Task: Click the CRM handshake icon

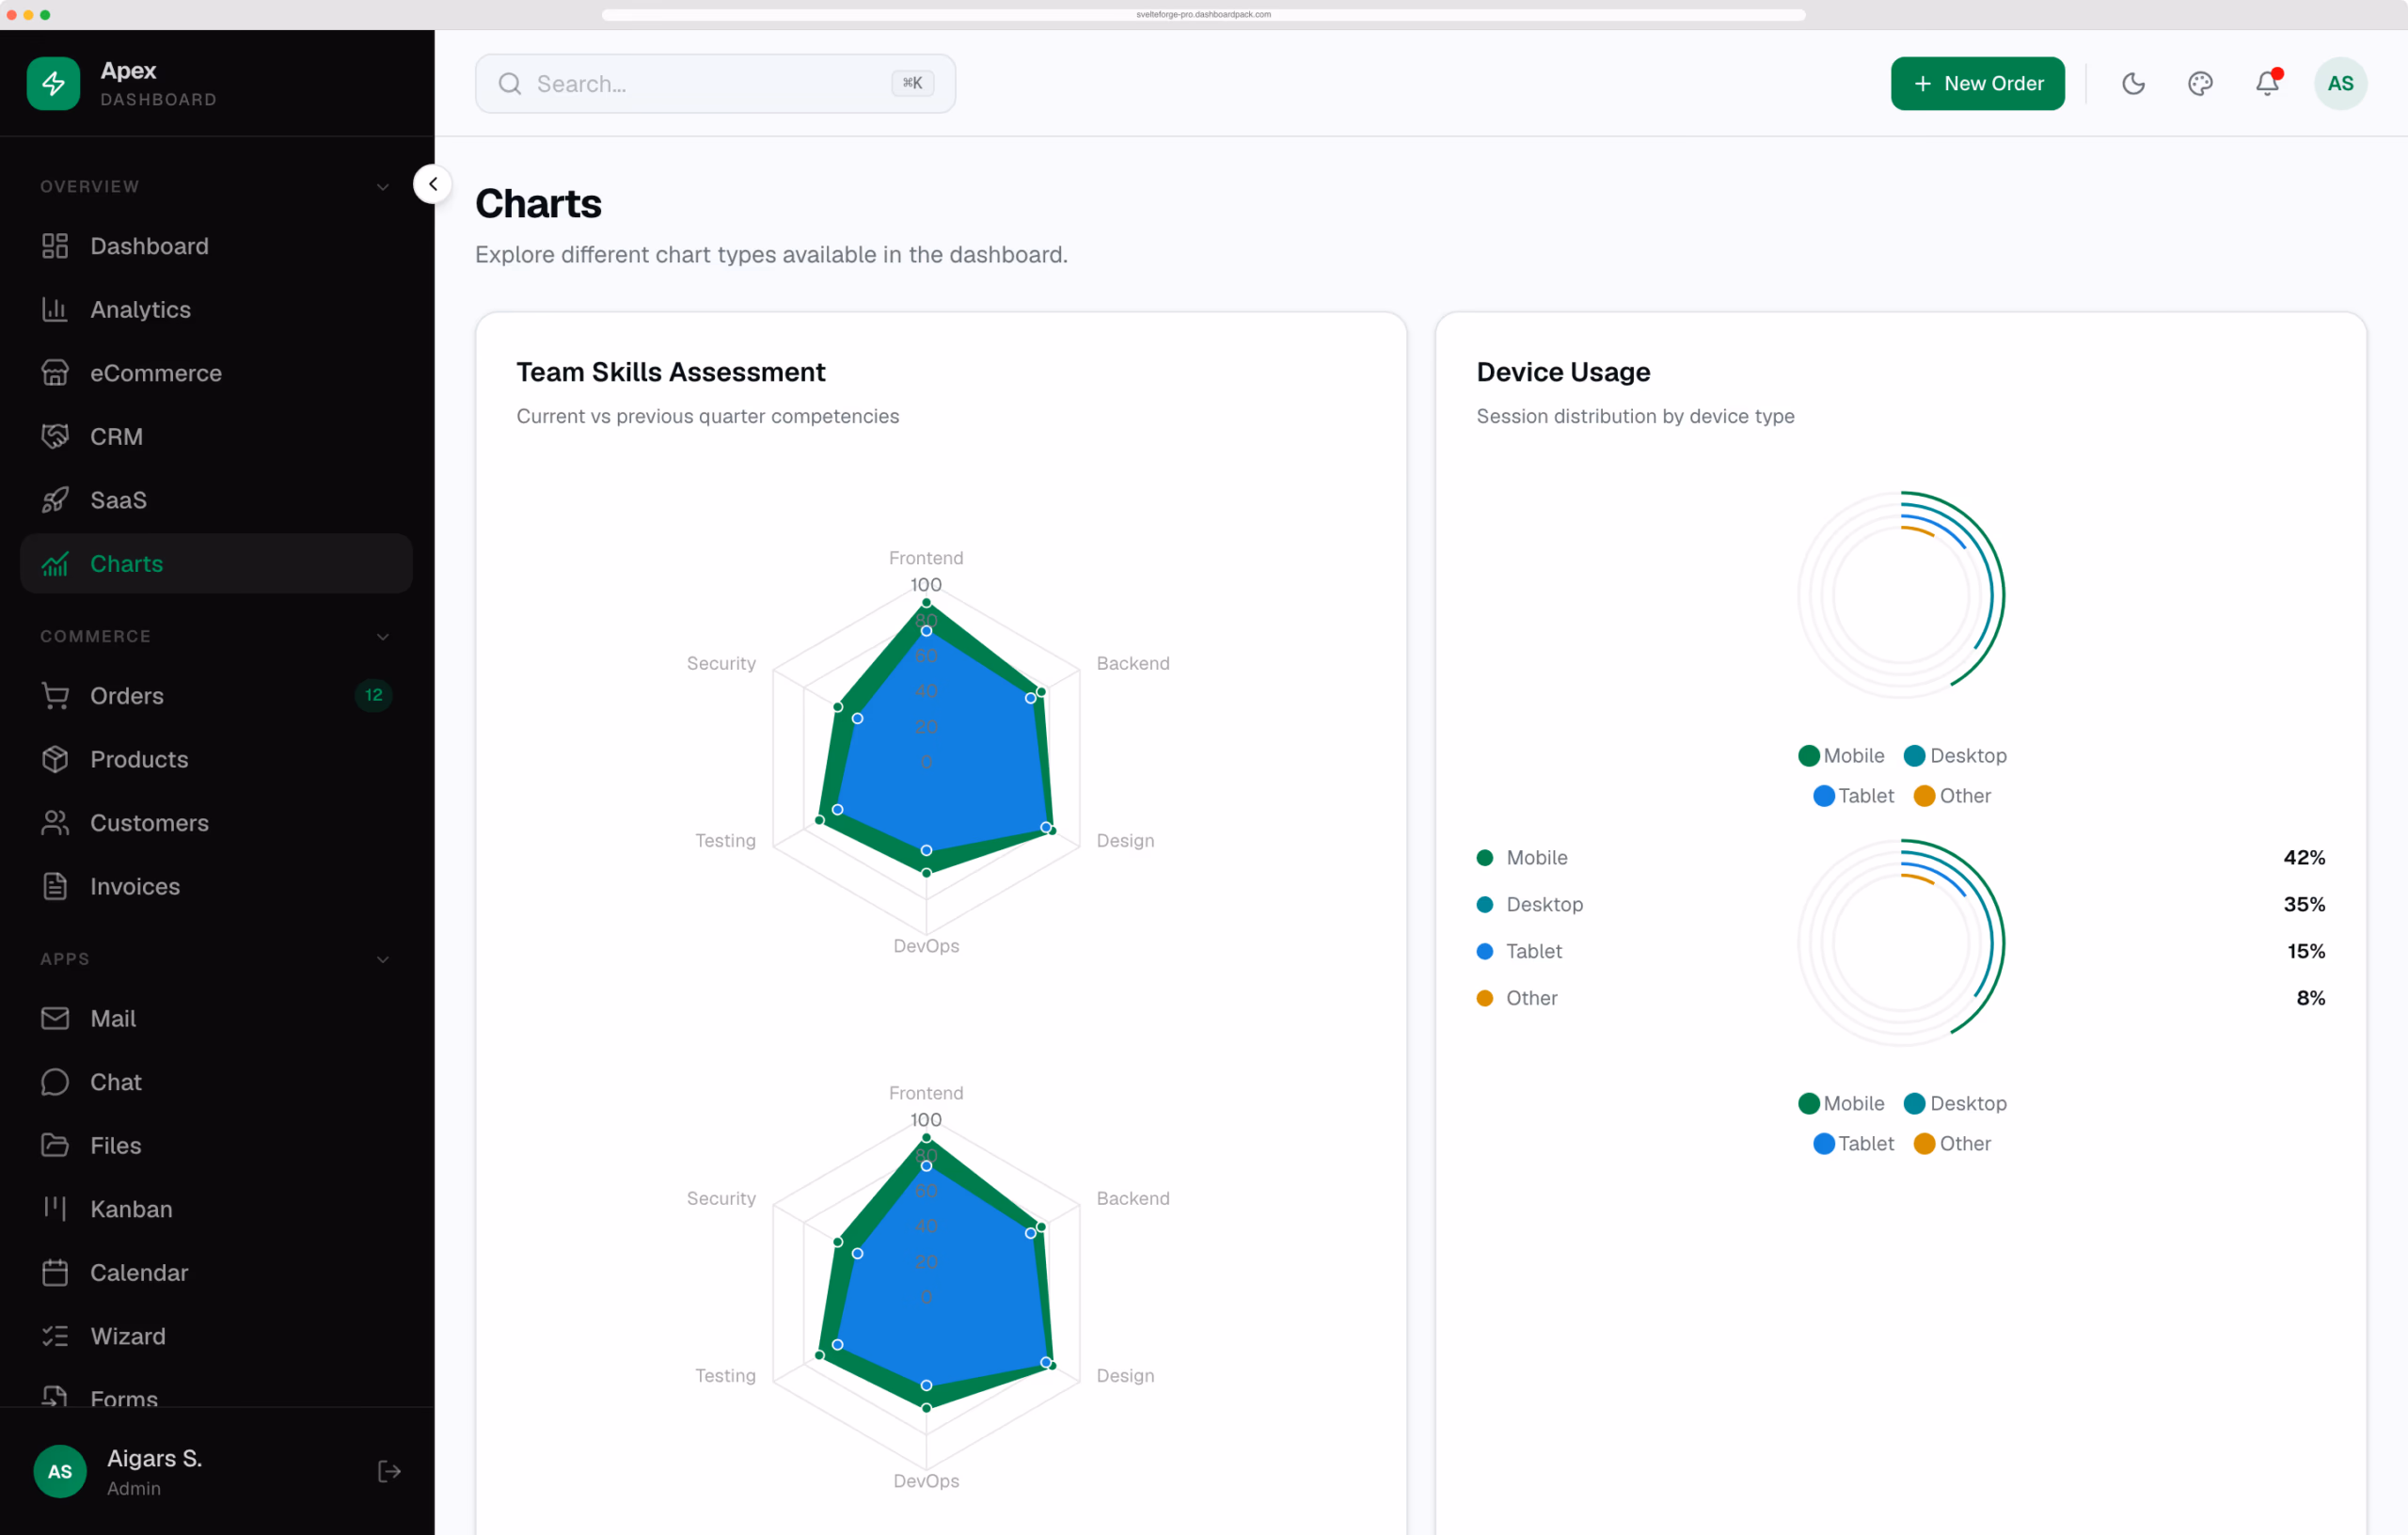Action: 55,436
